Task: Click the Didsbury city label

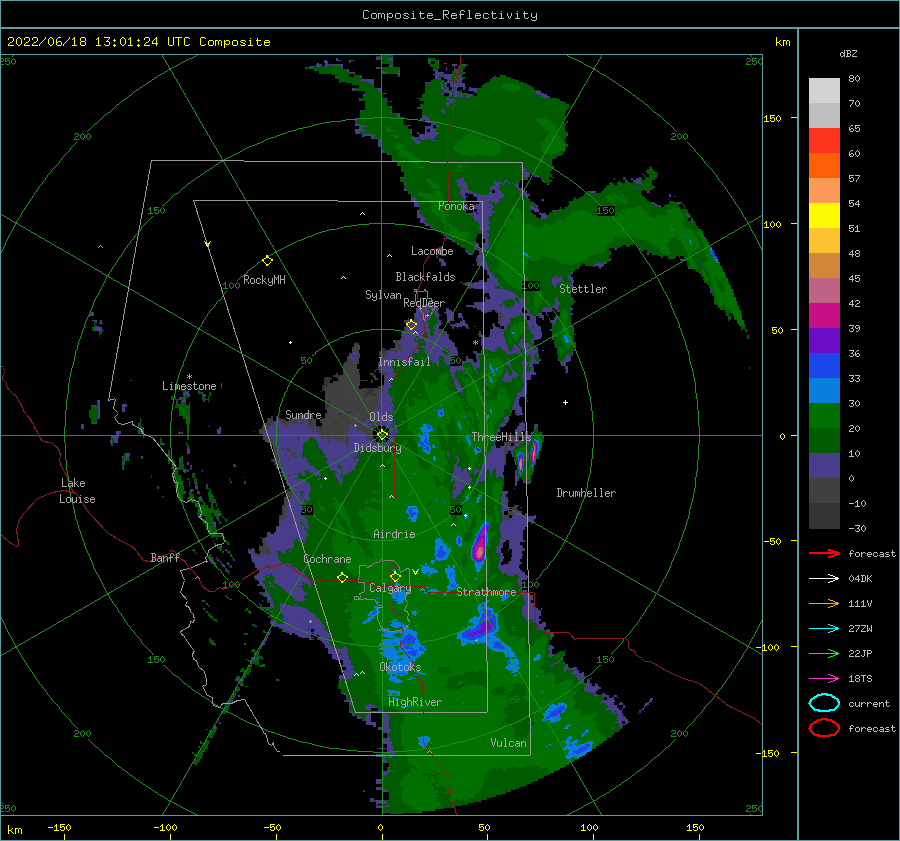Action: (x=377, y=448)
